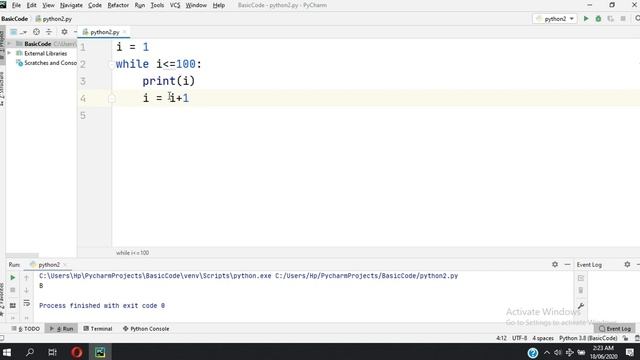Expand the External Libraries node
The image size is (640, 360).
tap(9, 53)
